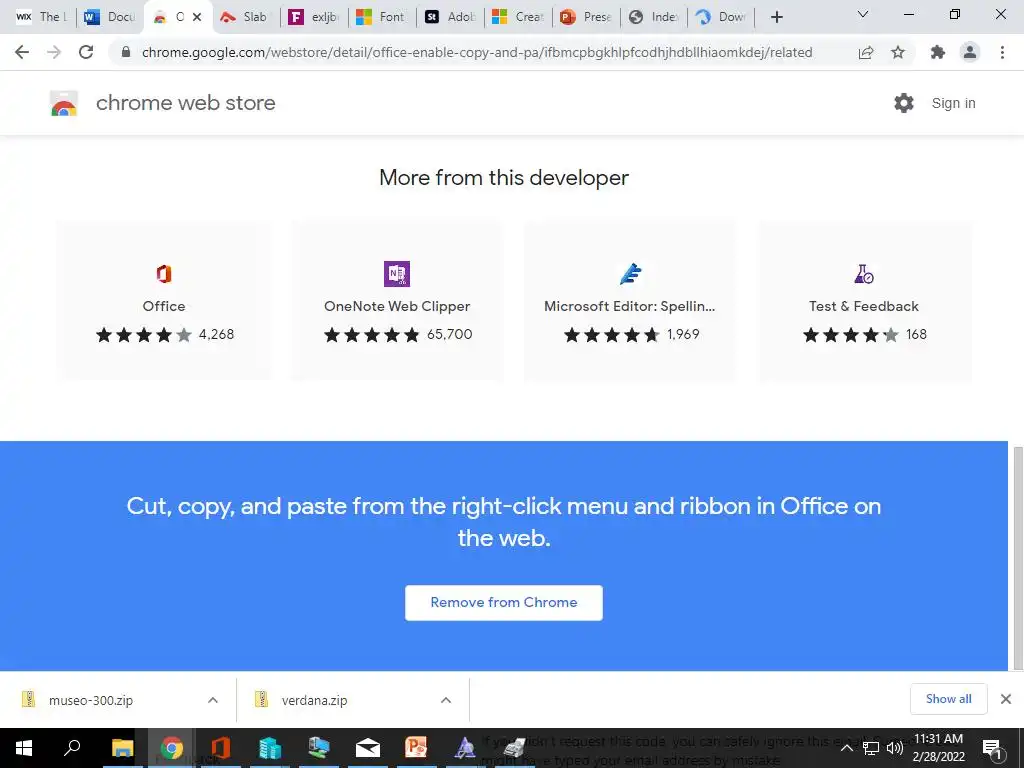Screen dimensions: 1024x768
Task: Open Chrome Web Store settings gear
Action: tap(904, 103)
